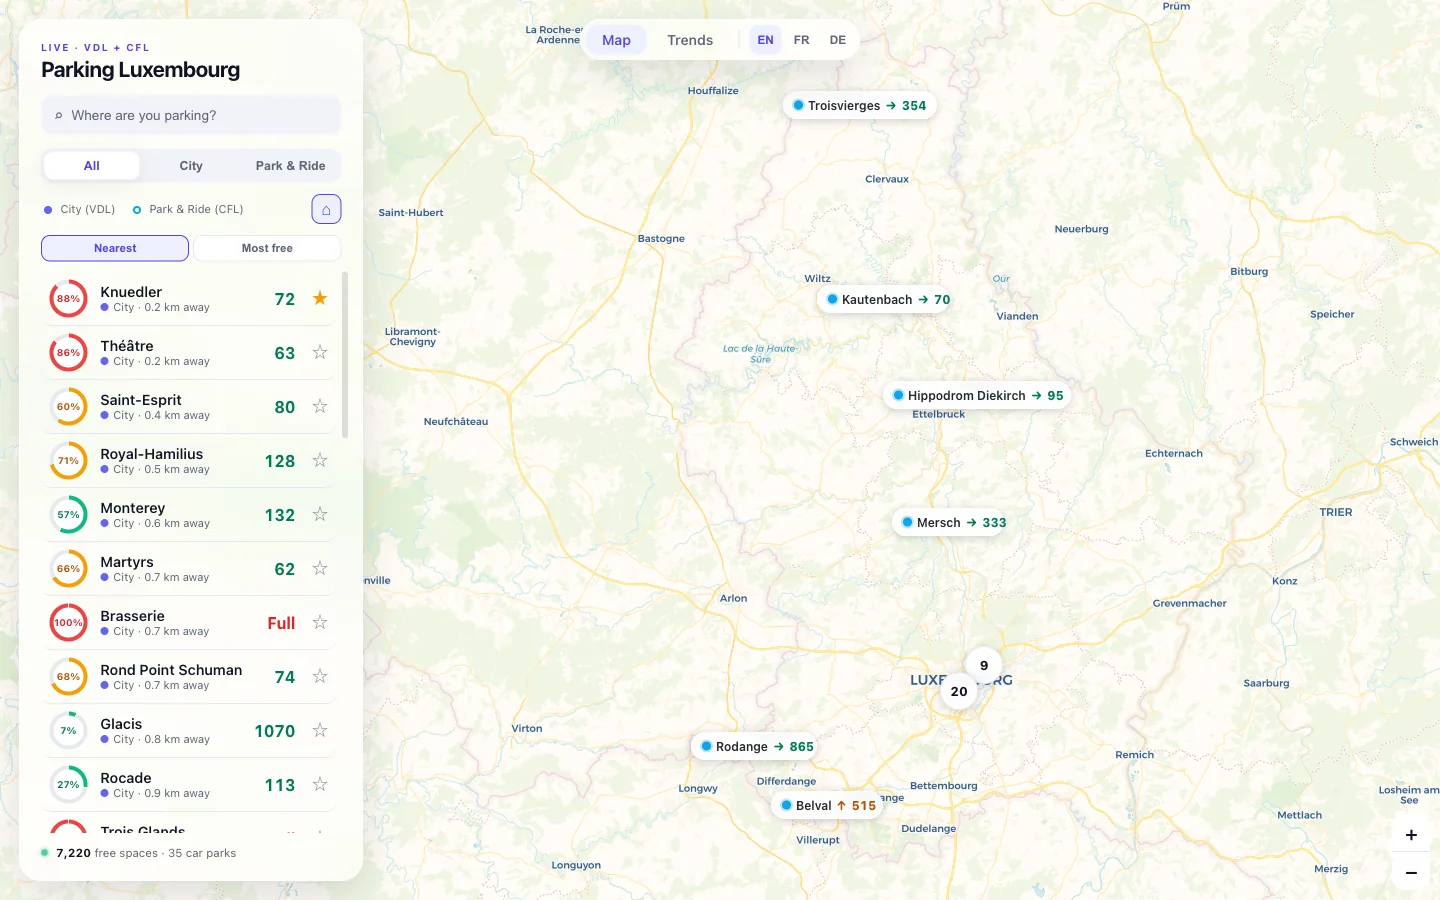This screenshot has width=1440, height=900.
Task: Expand the cluster of 20 car parks
Action: (959, 691)
